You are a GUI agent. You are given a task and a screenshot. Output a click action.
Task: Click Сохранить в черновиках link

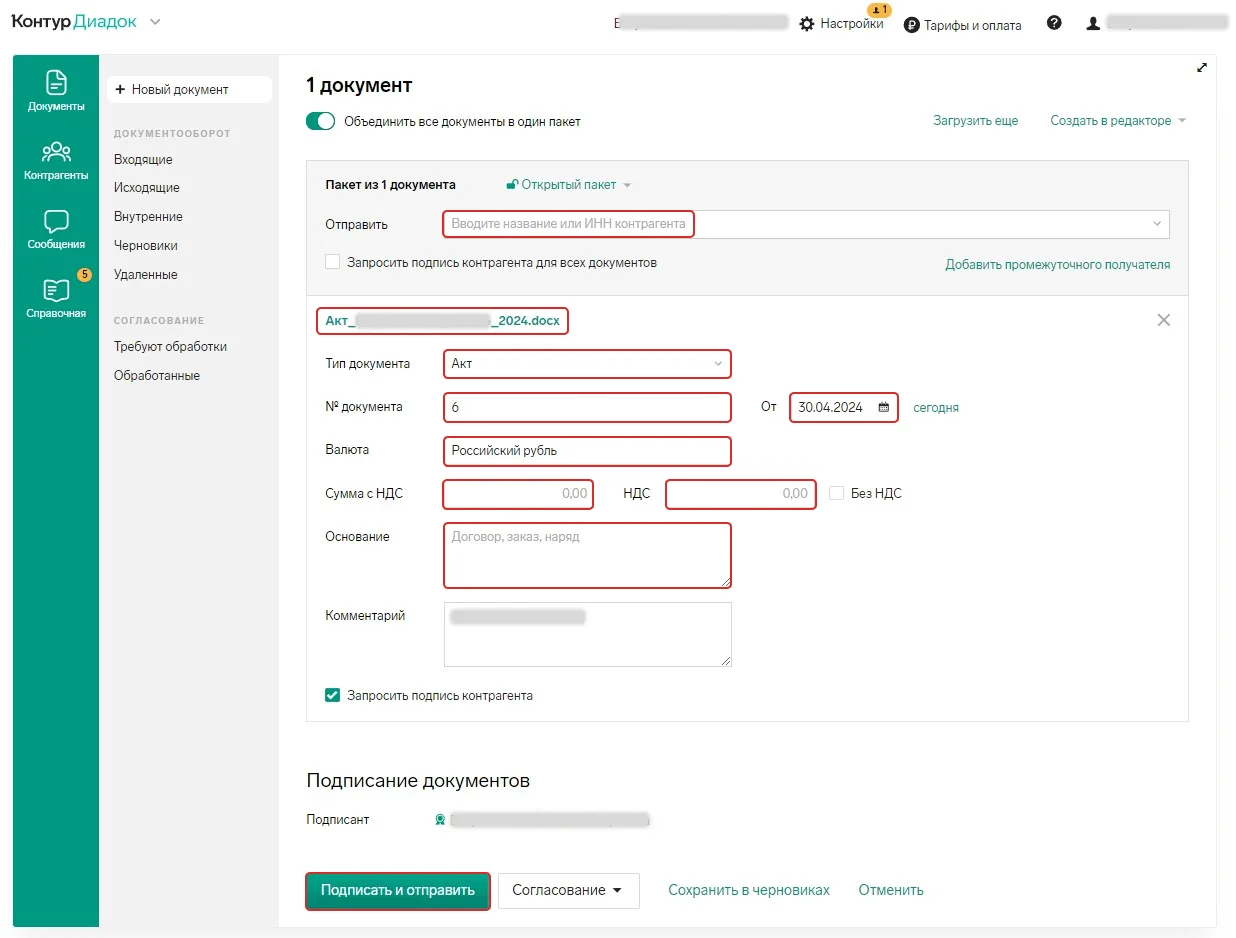748,890
